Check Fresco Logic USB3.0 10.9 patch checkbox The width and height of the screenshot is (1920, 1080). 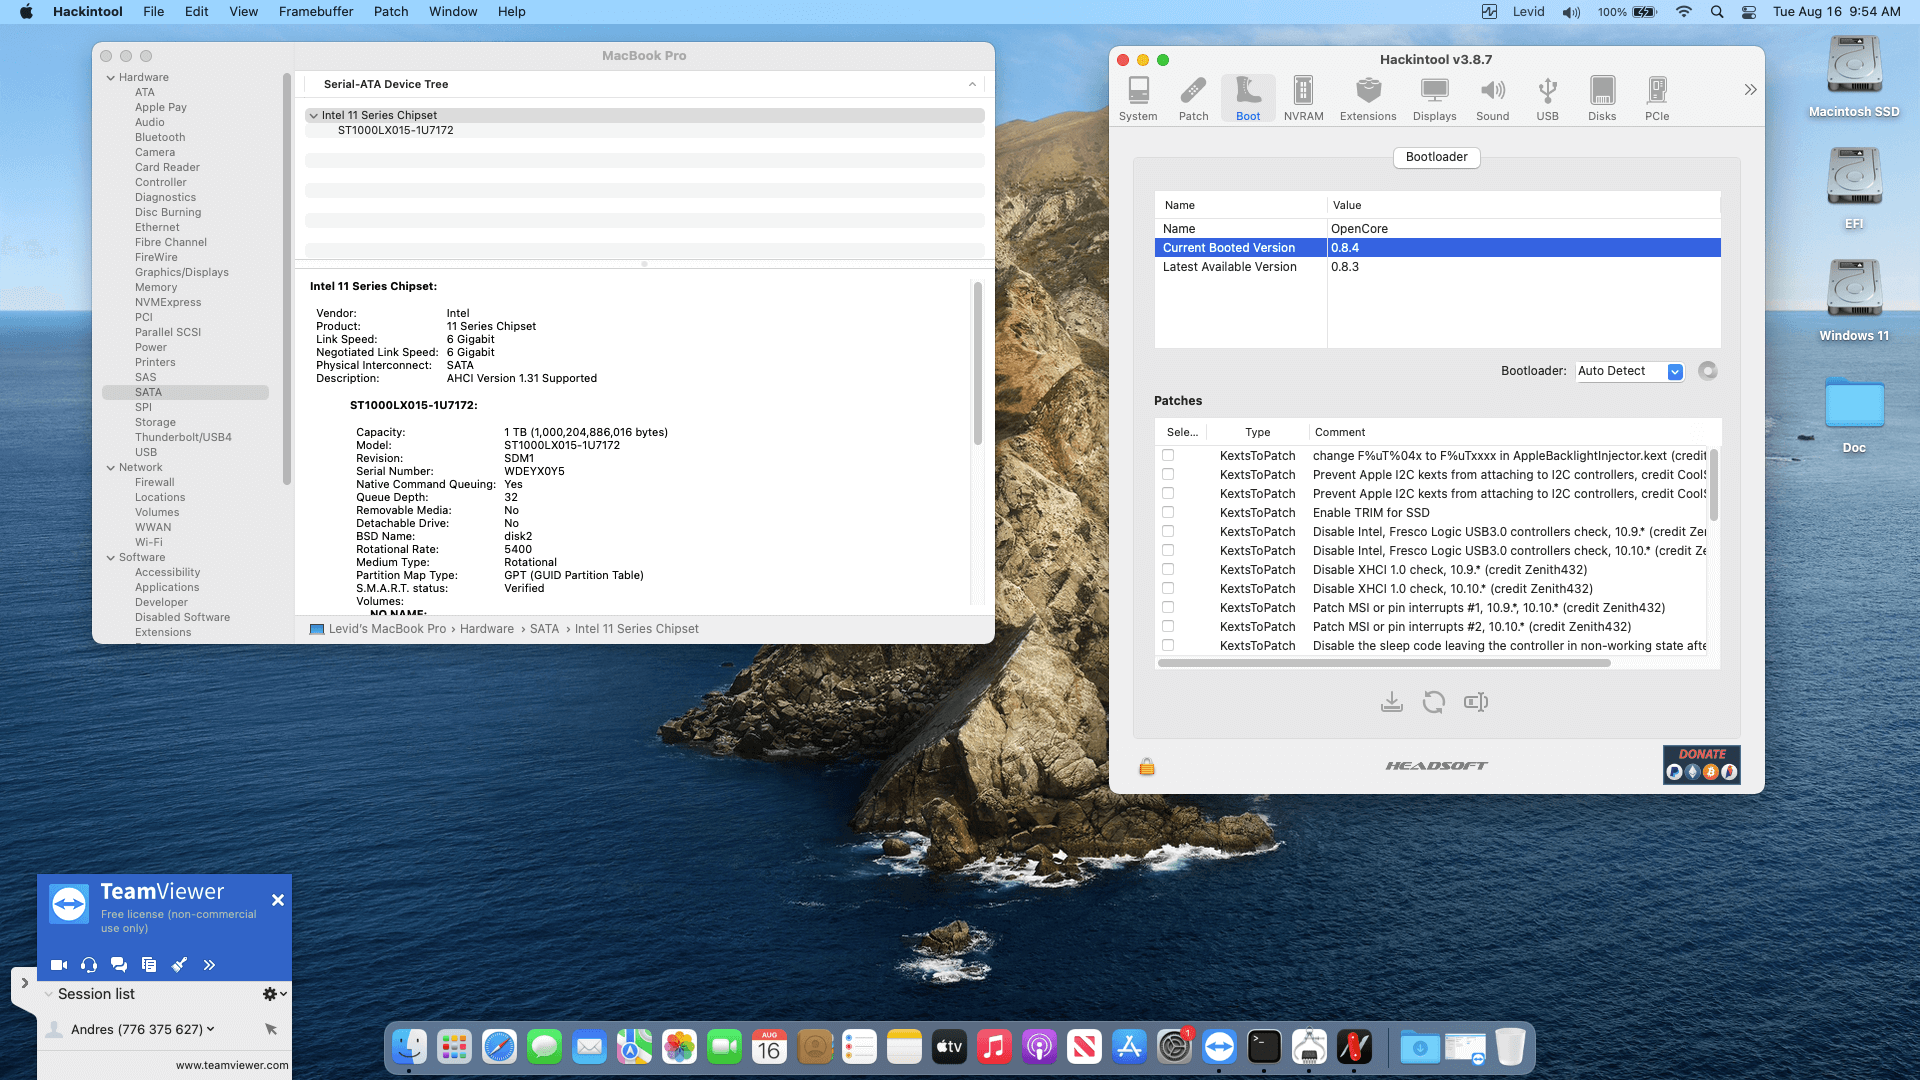click(1168, 532)
